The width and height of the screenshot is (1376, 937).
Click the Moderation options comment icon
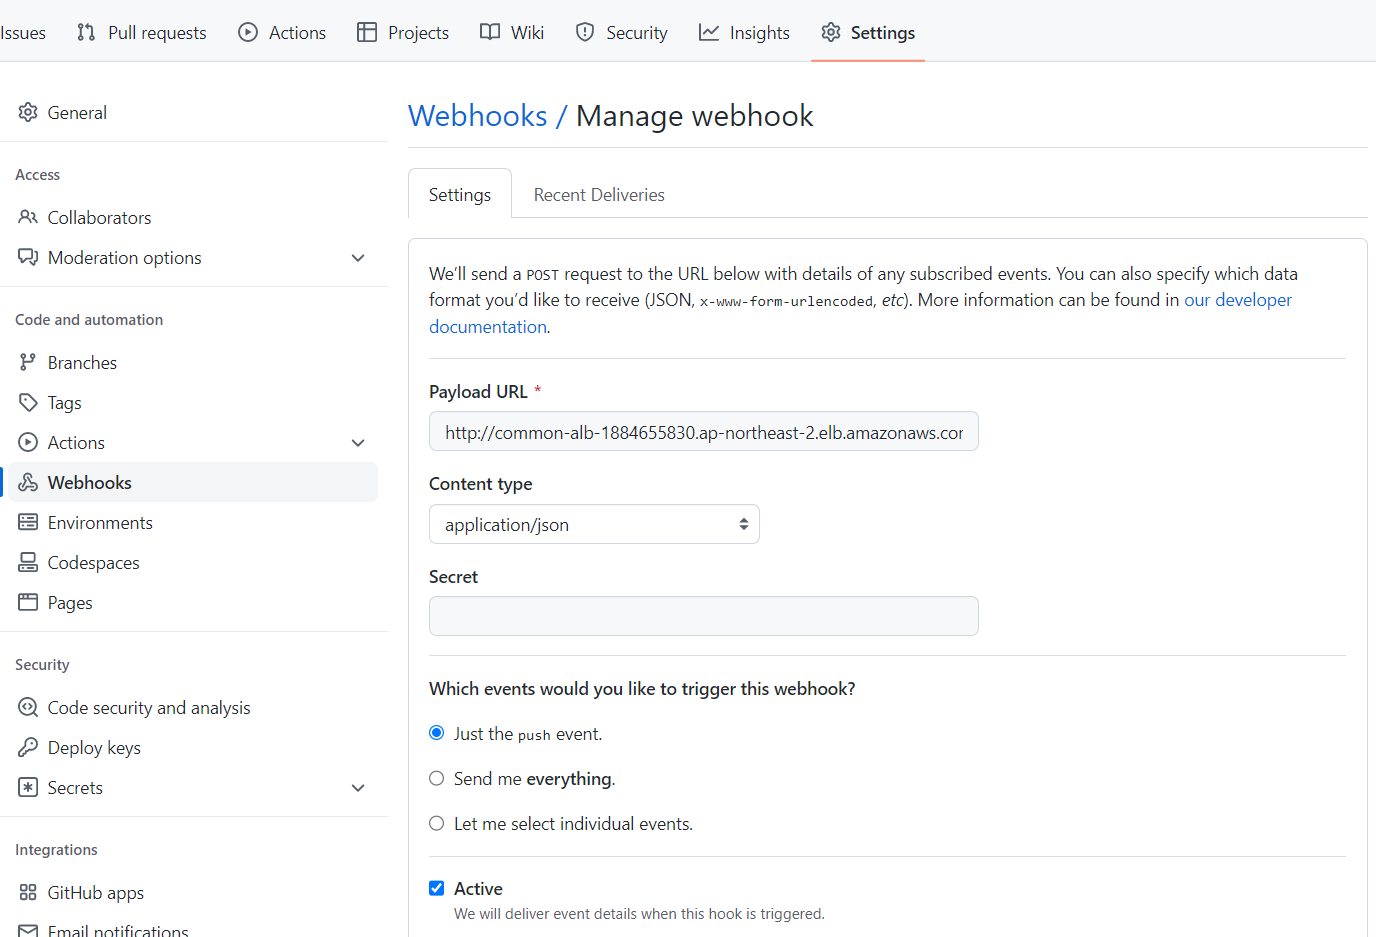[28, 257]
